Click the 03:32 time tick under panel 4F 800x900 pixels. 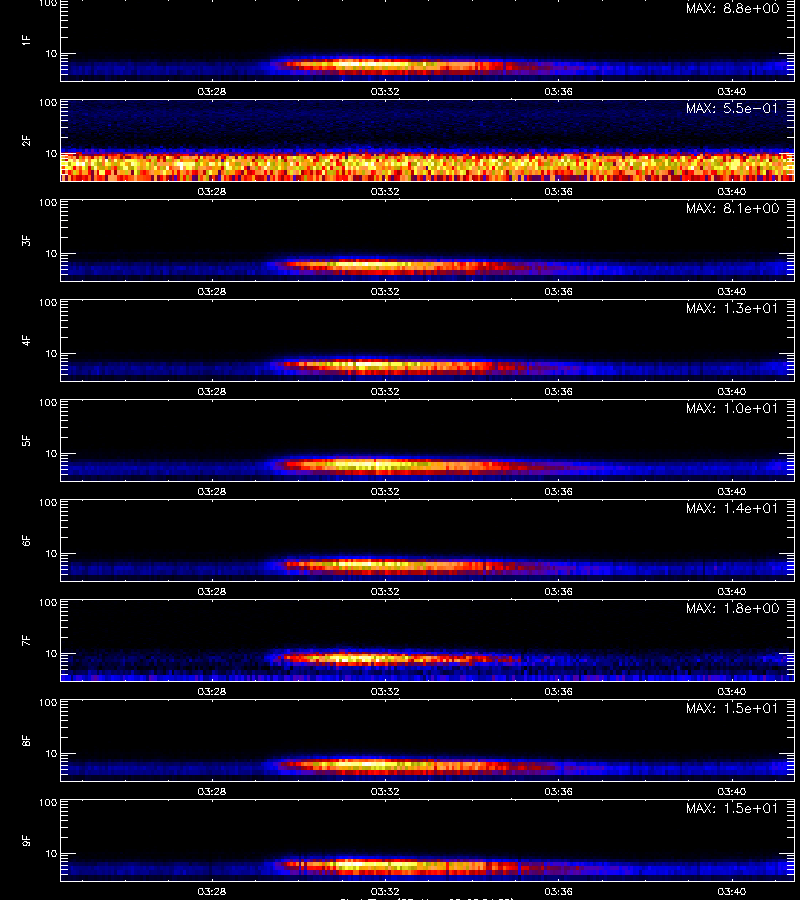385,391
